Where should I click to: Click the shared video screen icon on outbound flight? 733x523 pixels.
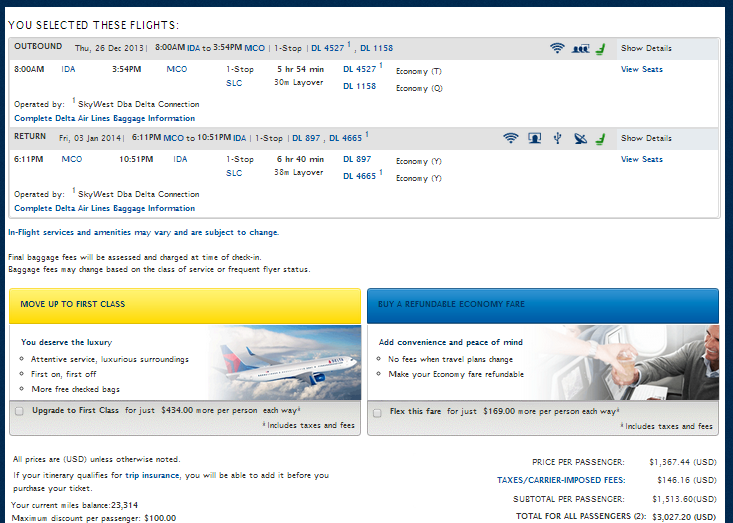pyautogui.click(x=581, y=49)
